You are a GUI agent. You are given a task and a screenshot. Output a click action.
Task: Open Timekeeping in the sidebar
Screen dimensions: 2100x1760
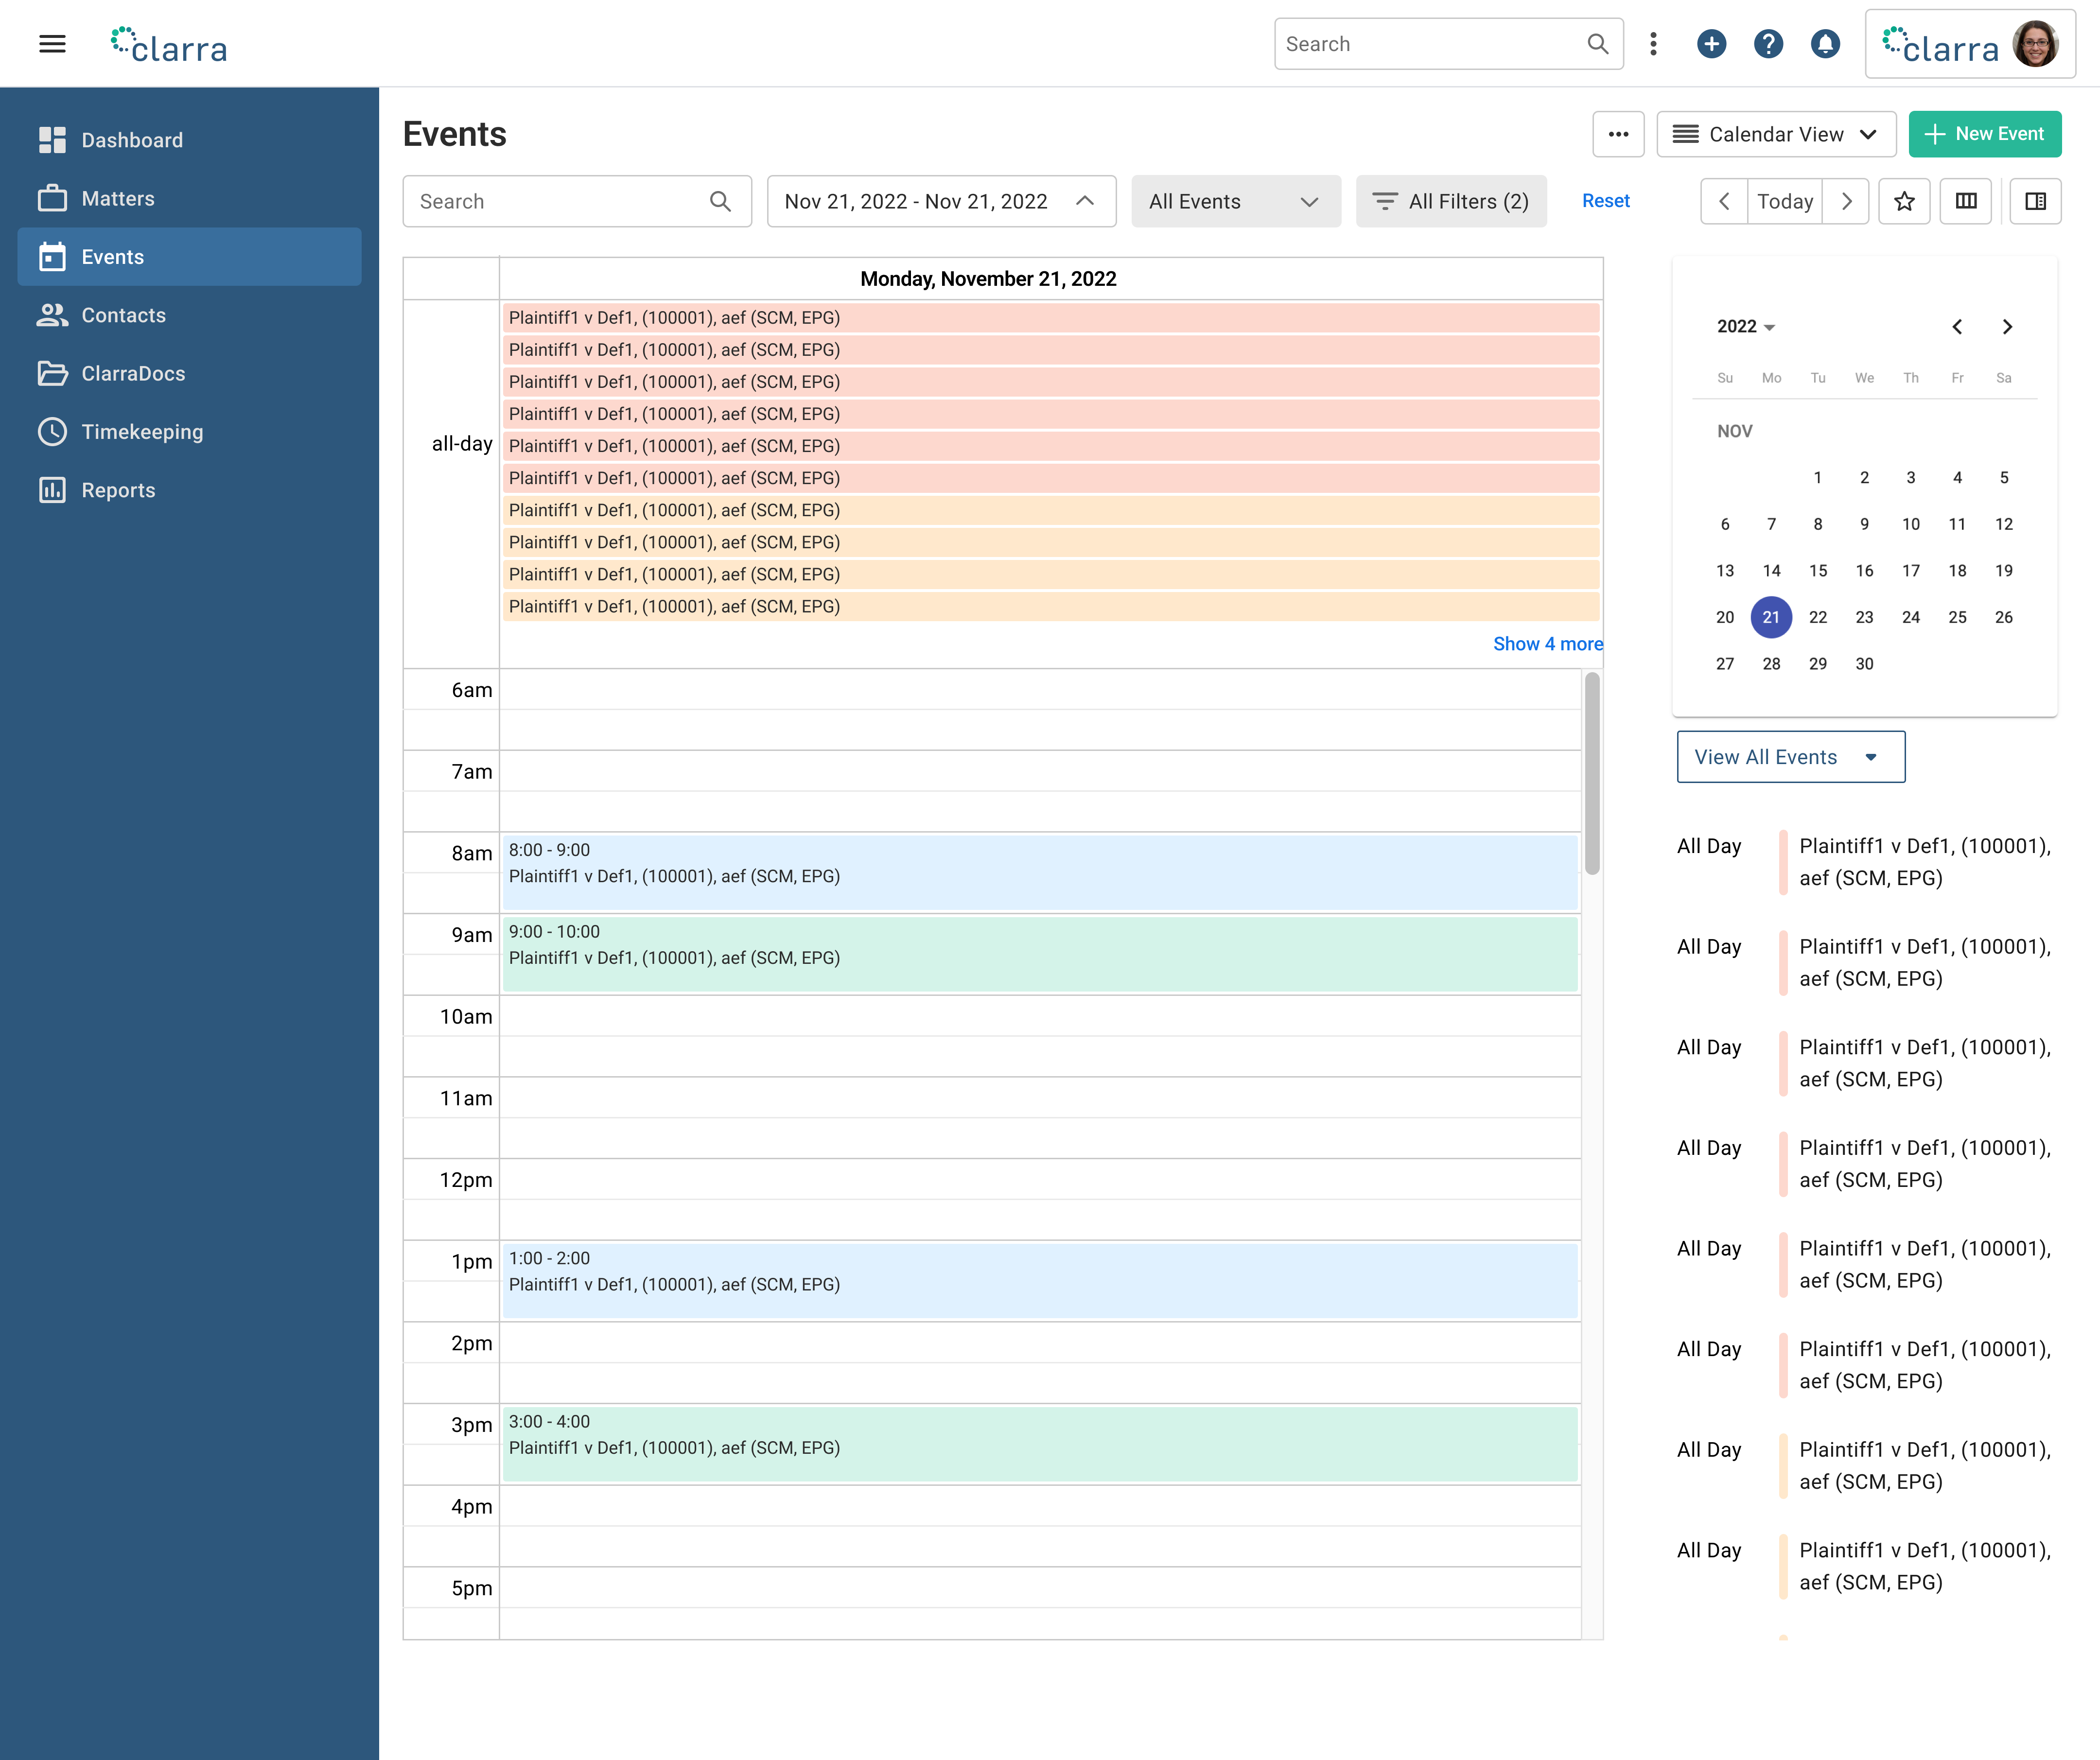point(142,432)
